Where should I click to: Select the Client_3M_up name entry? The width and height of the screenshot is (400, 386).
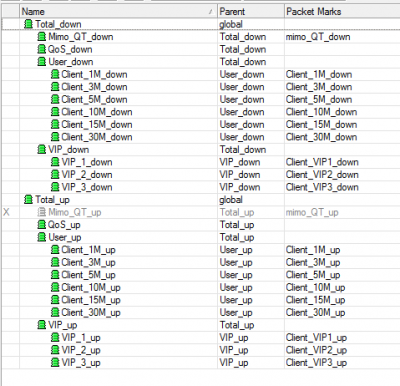click(88, 263)
